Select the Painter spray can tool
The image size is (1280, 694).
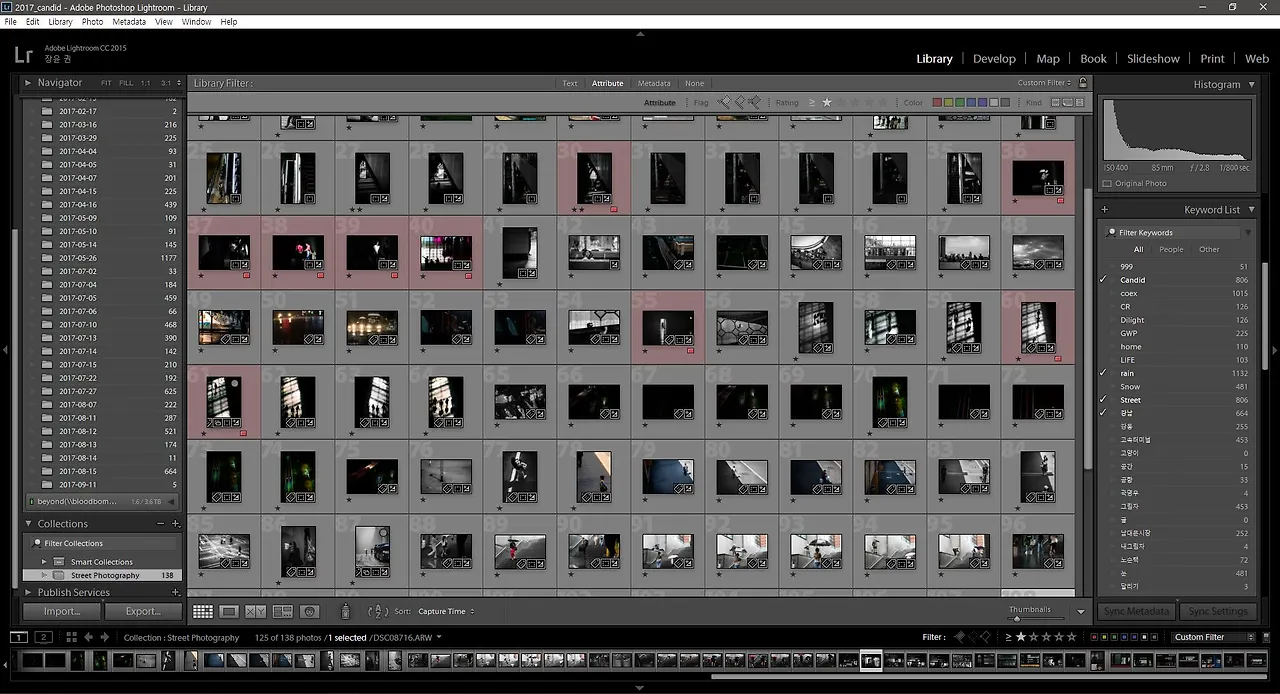pos(346,611)
